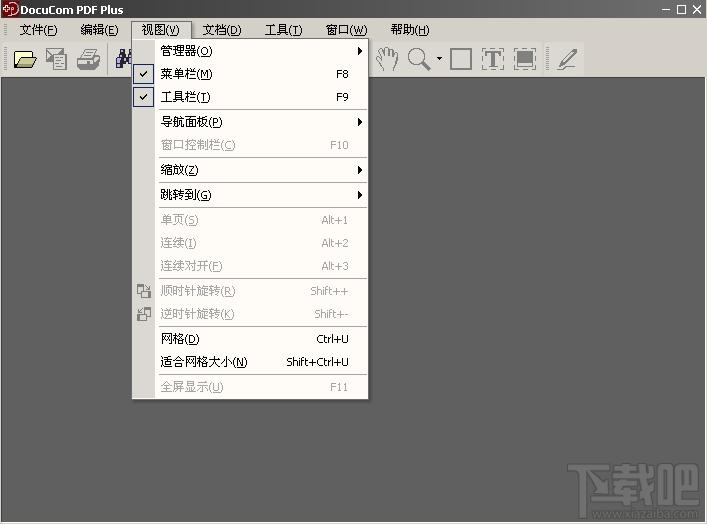The image size is (707, 524).
Task: Open the zoom tool dropdown arrow
Action: 439,60
